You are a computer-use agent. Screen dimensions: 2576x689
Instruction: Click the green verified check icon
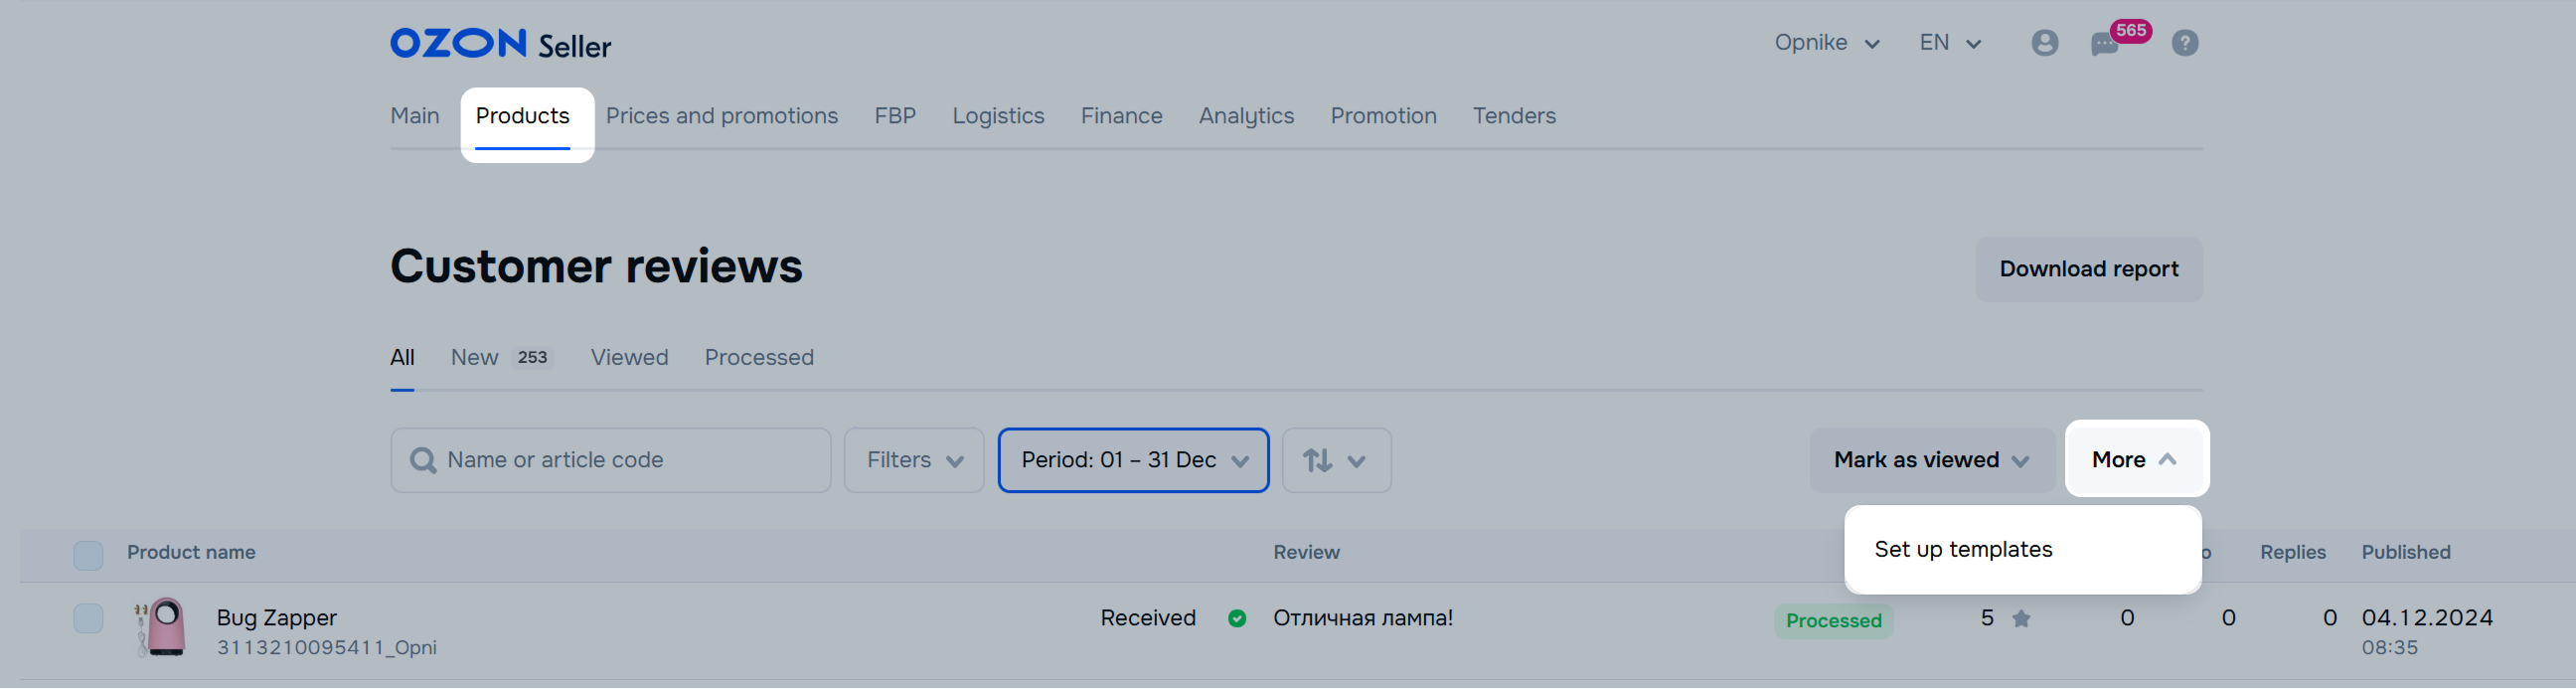tap(1237, 619)
